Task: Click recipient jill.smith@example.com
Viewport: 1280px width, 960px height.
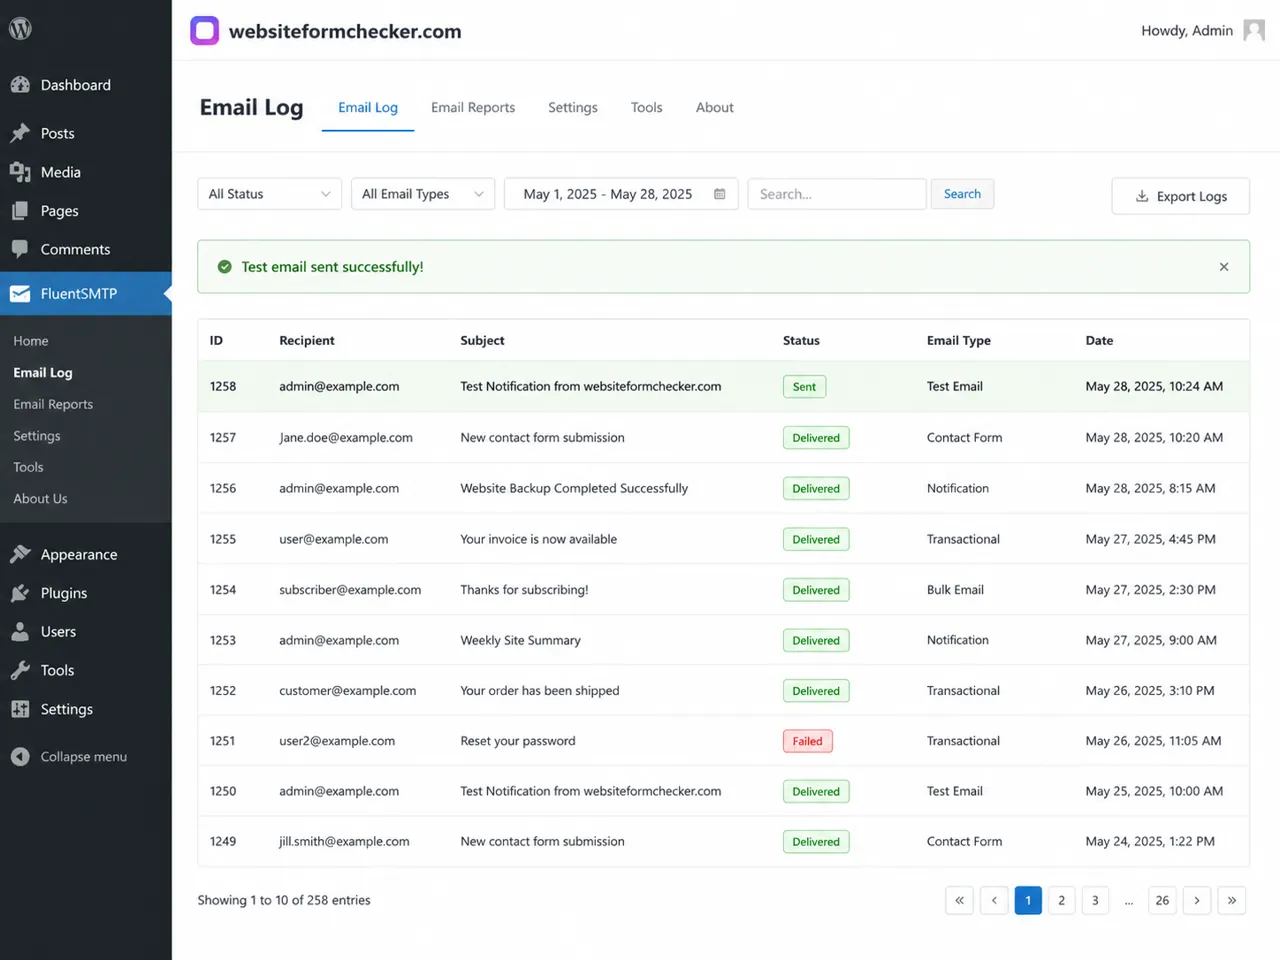Action: [x=344, y=842]
